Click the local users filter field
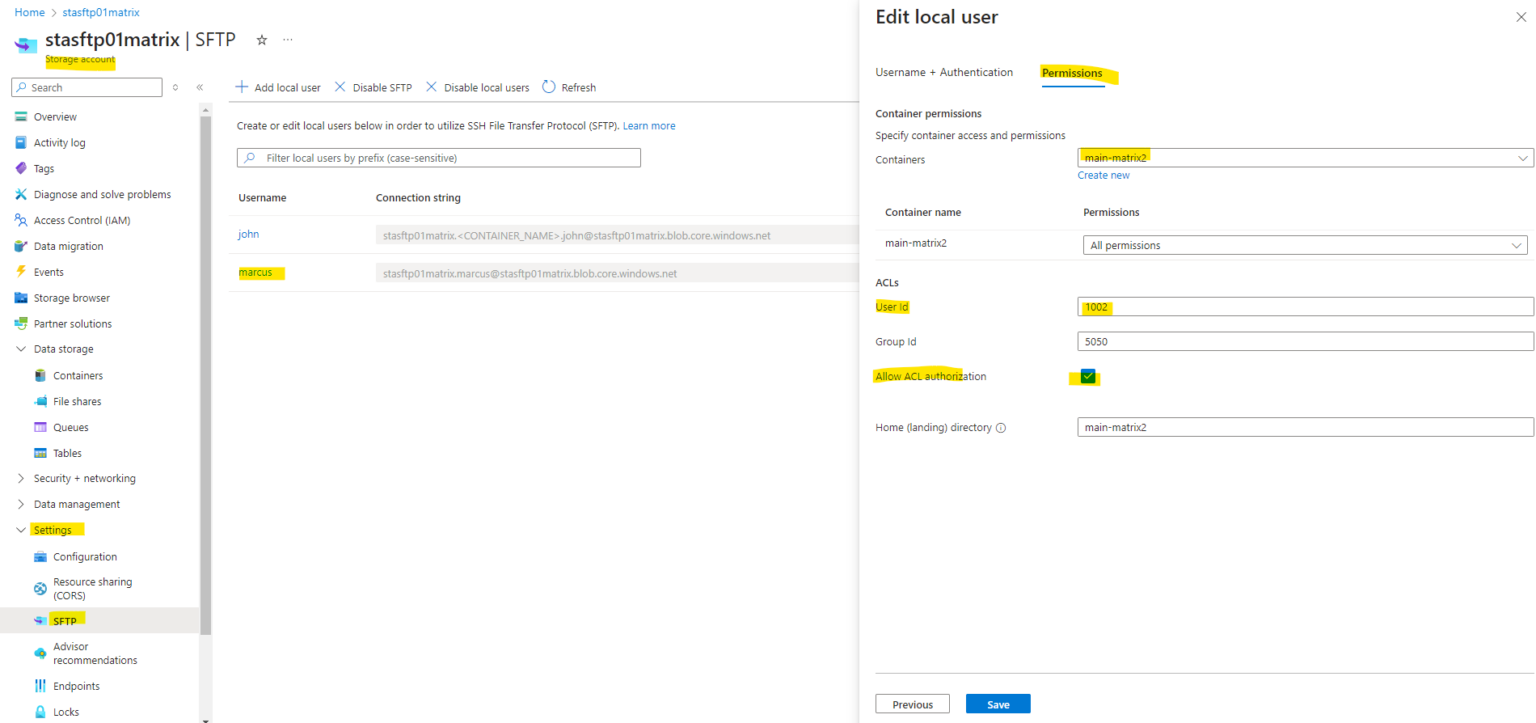The height and width of the screenshot is (723, 1536). tap(438, 157)
